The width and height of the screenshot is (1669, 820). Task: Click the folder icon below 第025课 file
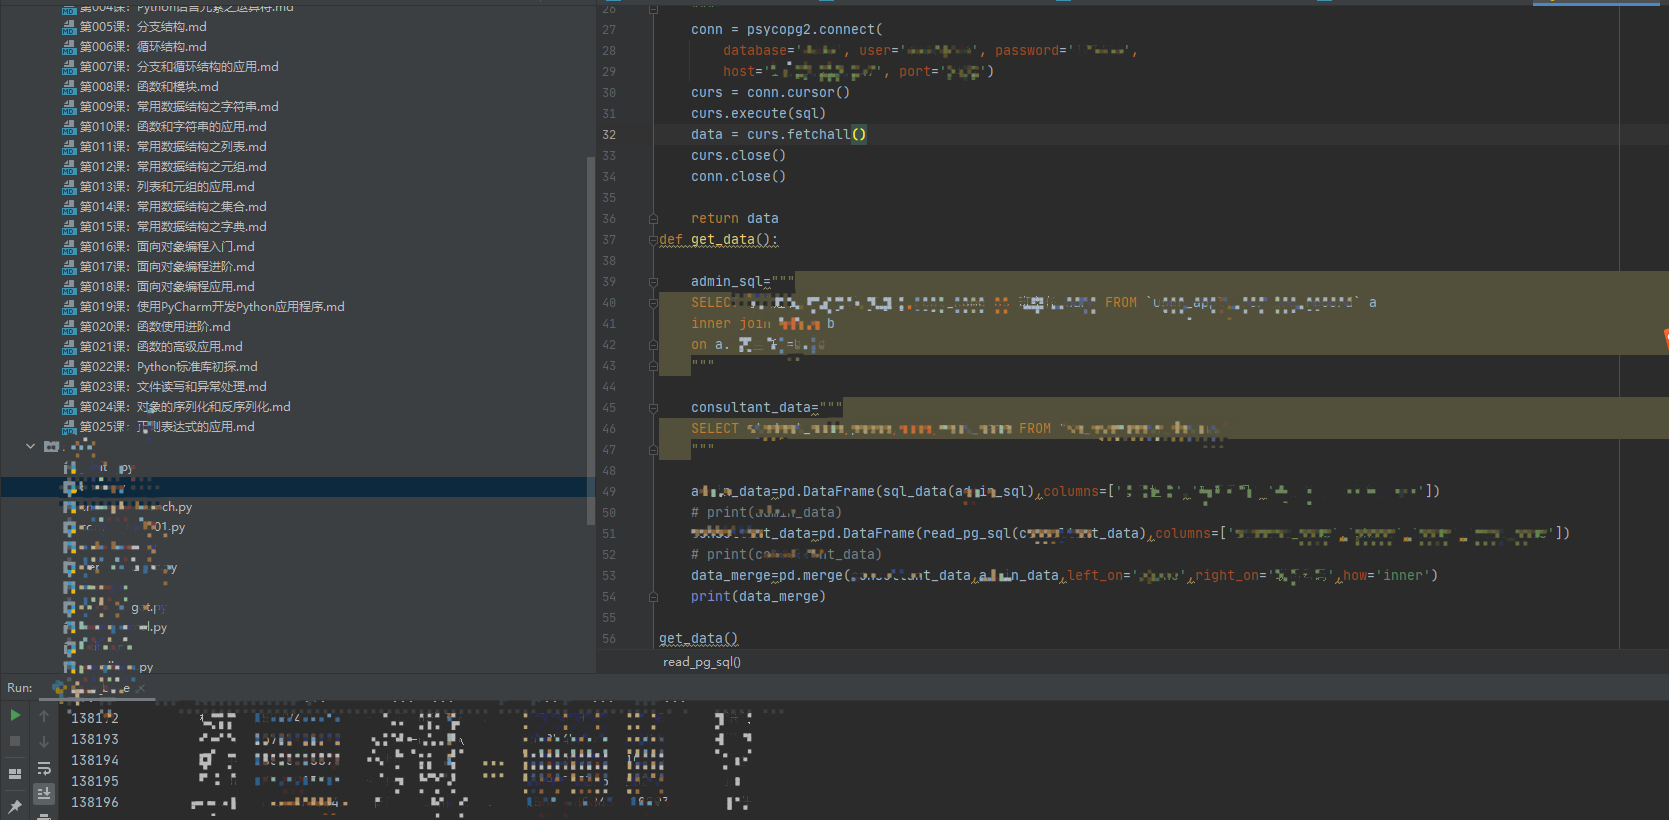click(x=51, y=447)
